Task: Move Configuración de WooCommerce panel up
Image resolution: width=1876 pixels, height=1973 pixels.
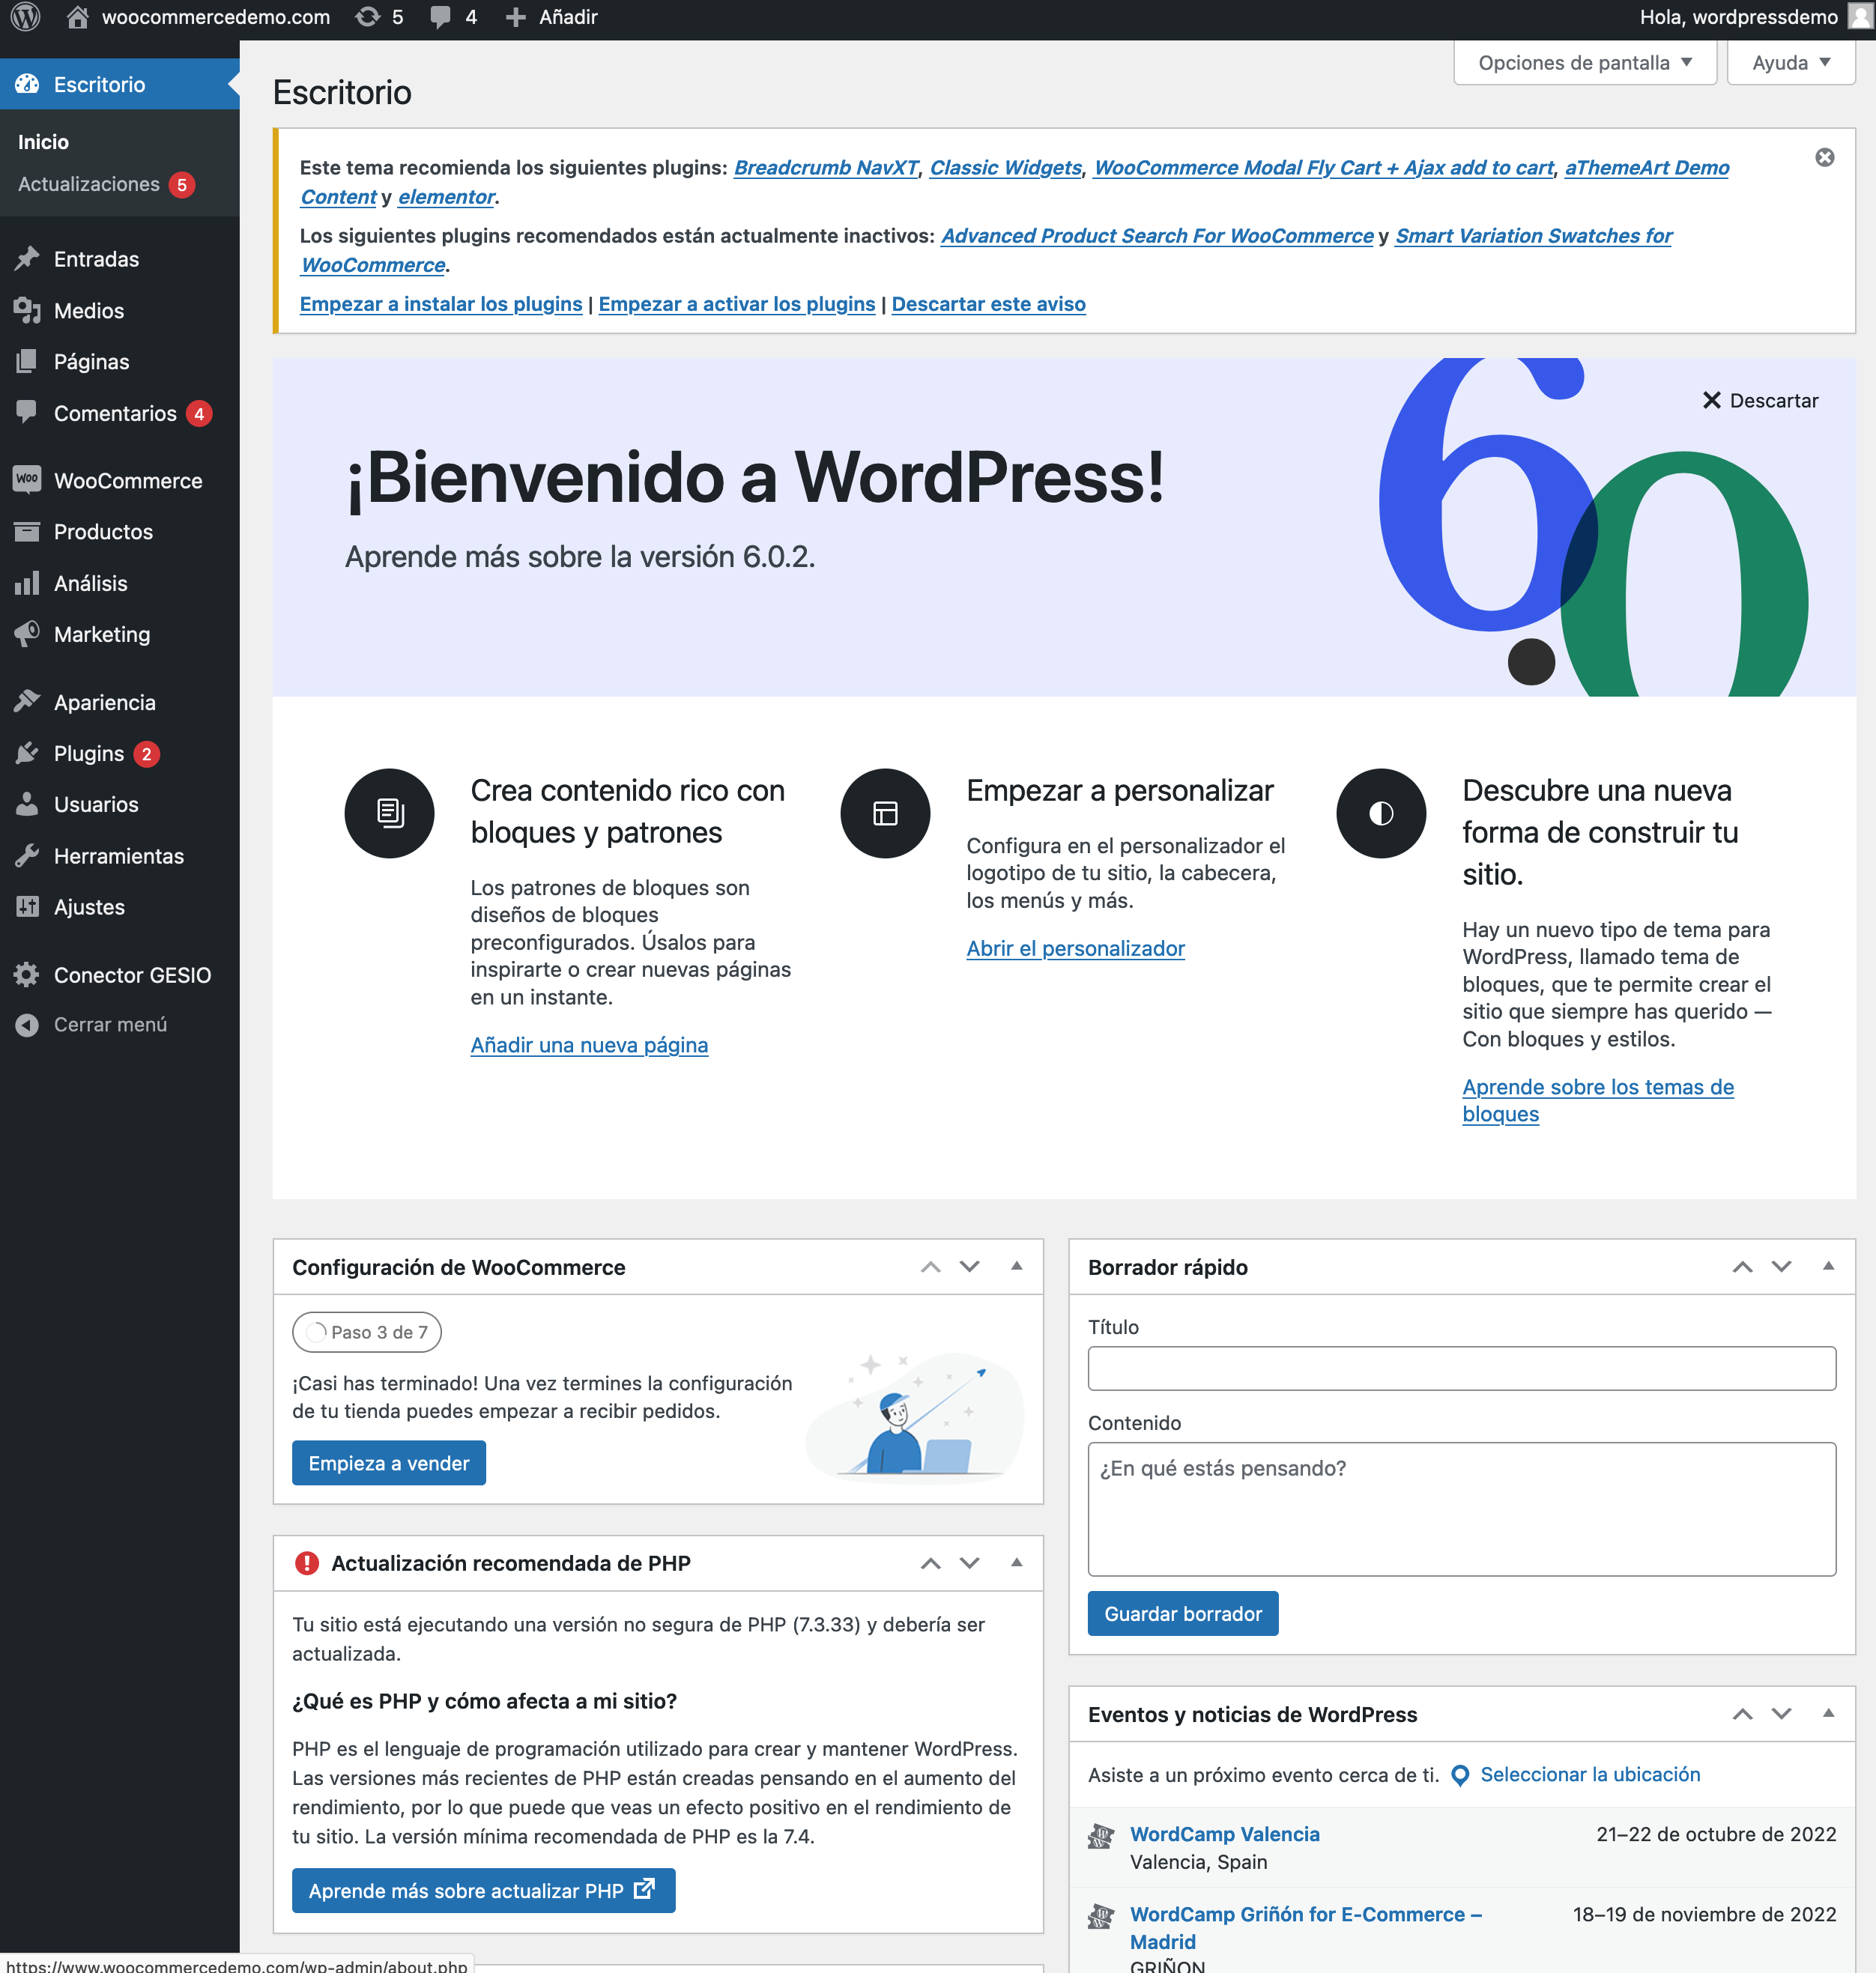Action: coord(930,1267)
